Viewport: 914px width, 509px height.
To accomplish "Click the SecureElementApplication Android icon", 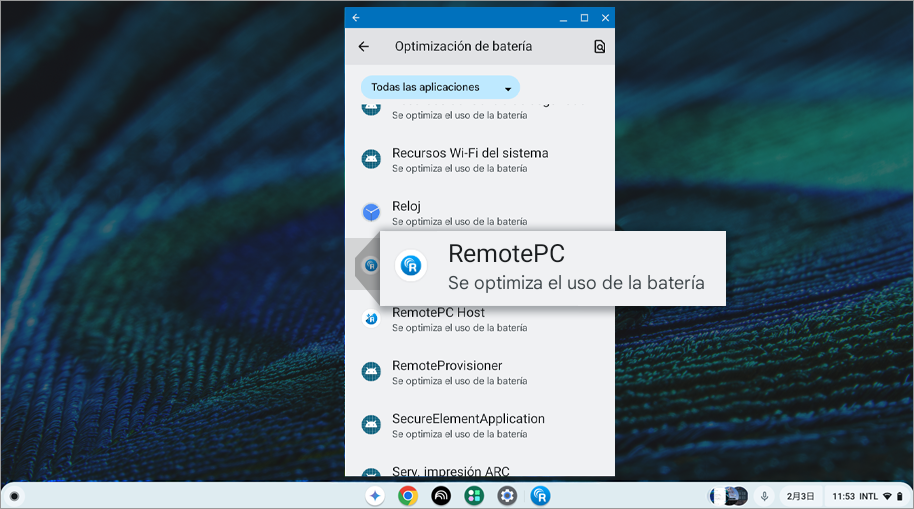I will [371, 425].
